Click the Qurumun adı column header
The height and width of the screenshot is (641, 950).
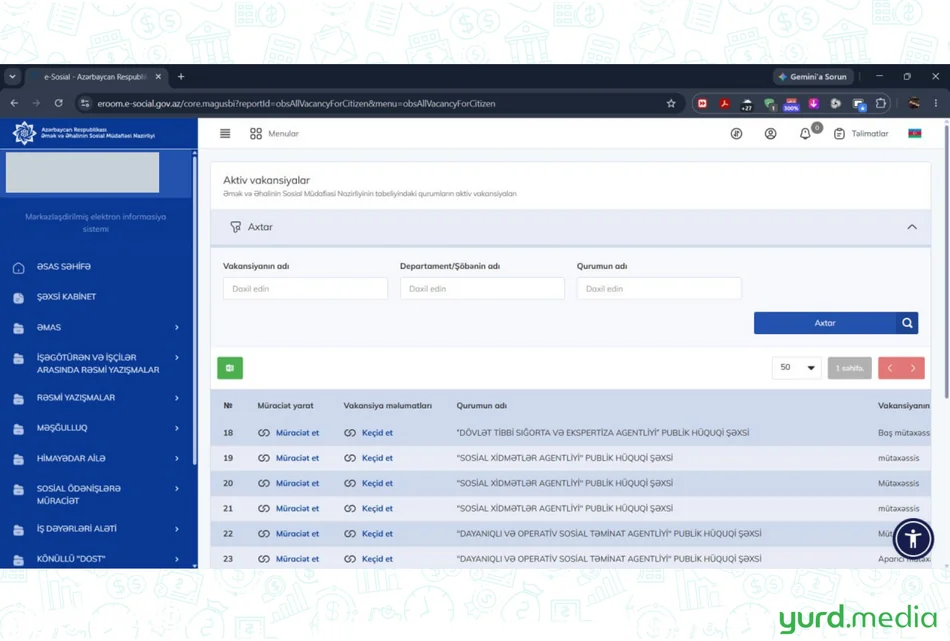[x=482, y=405]
